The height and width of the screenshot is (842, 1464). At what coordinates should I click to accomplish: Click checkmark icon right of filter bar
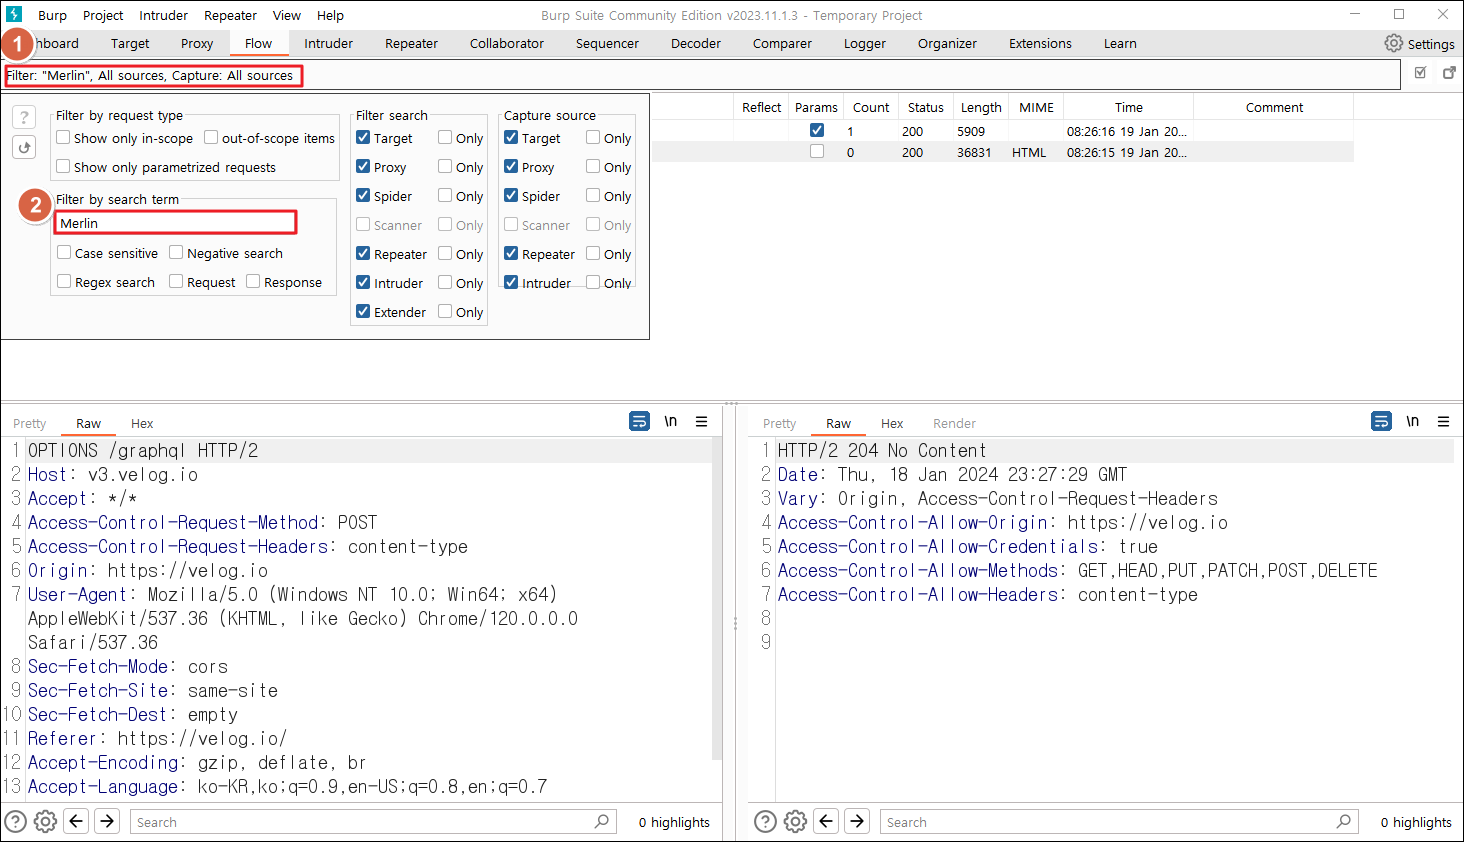pos(1420,73)
